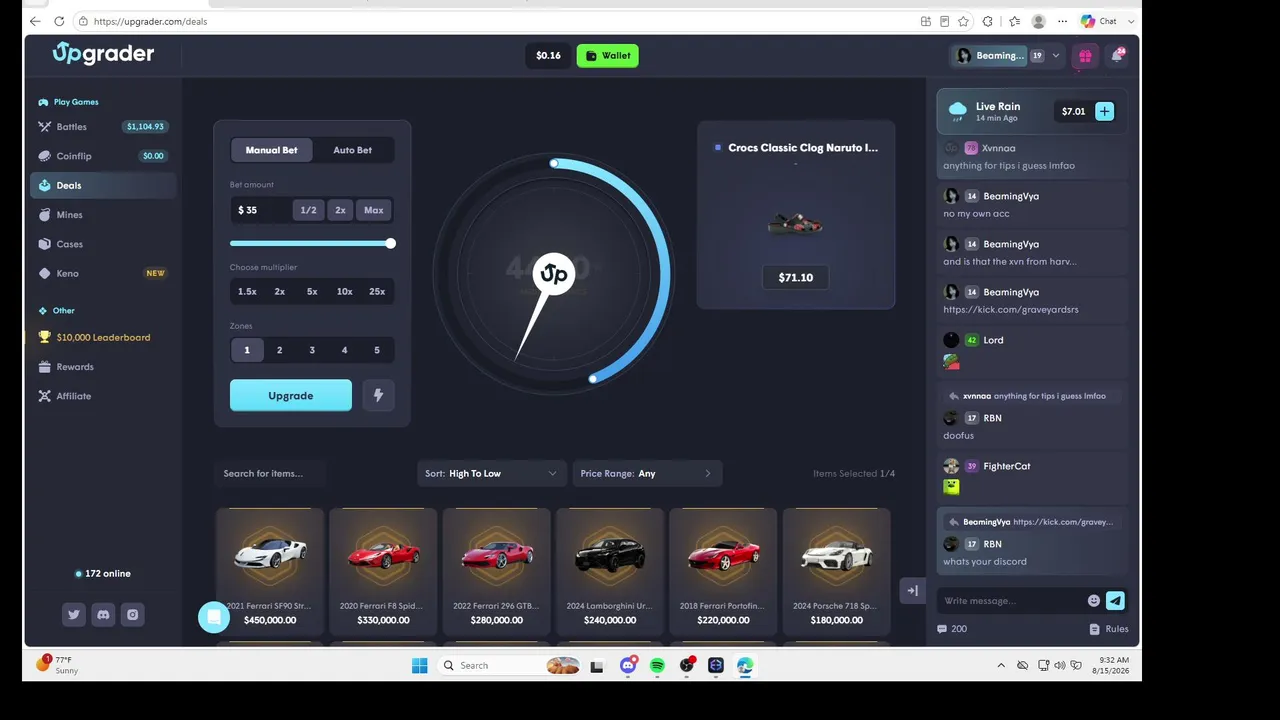This screenshot has width=1280, height=720.
Task: Halve the bet with 1/2 button
Action: (308, 210)
